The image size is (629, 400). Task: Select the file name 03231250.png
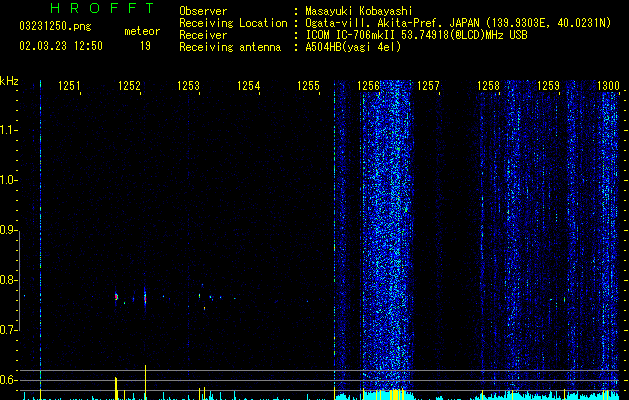click(x=55, y=26)
